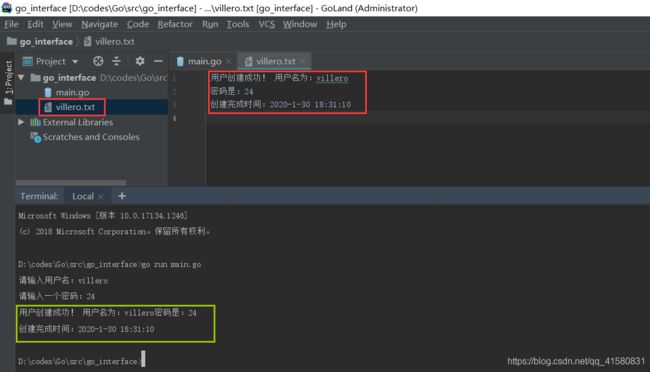The image size is (650, 372).
Task: Collapse the go_interface project folder
Action: 21,78
